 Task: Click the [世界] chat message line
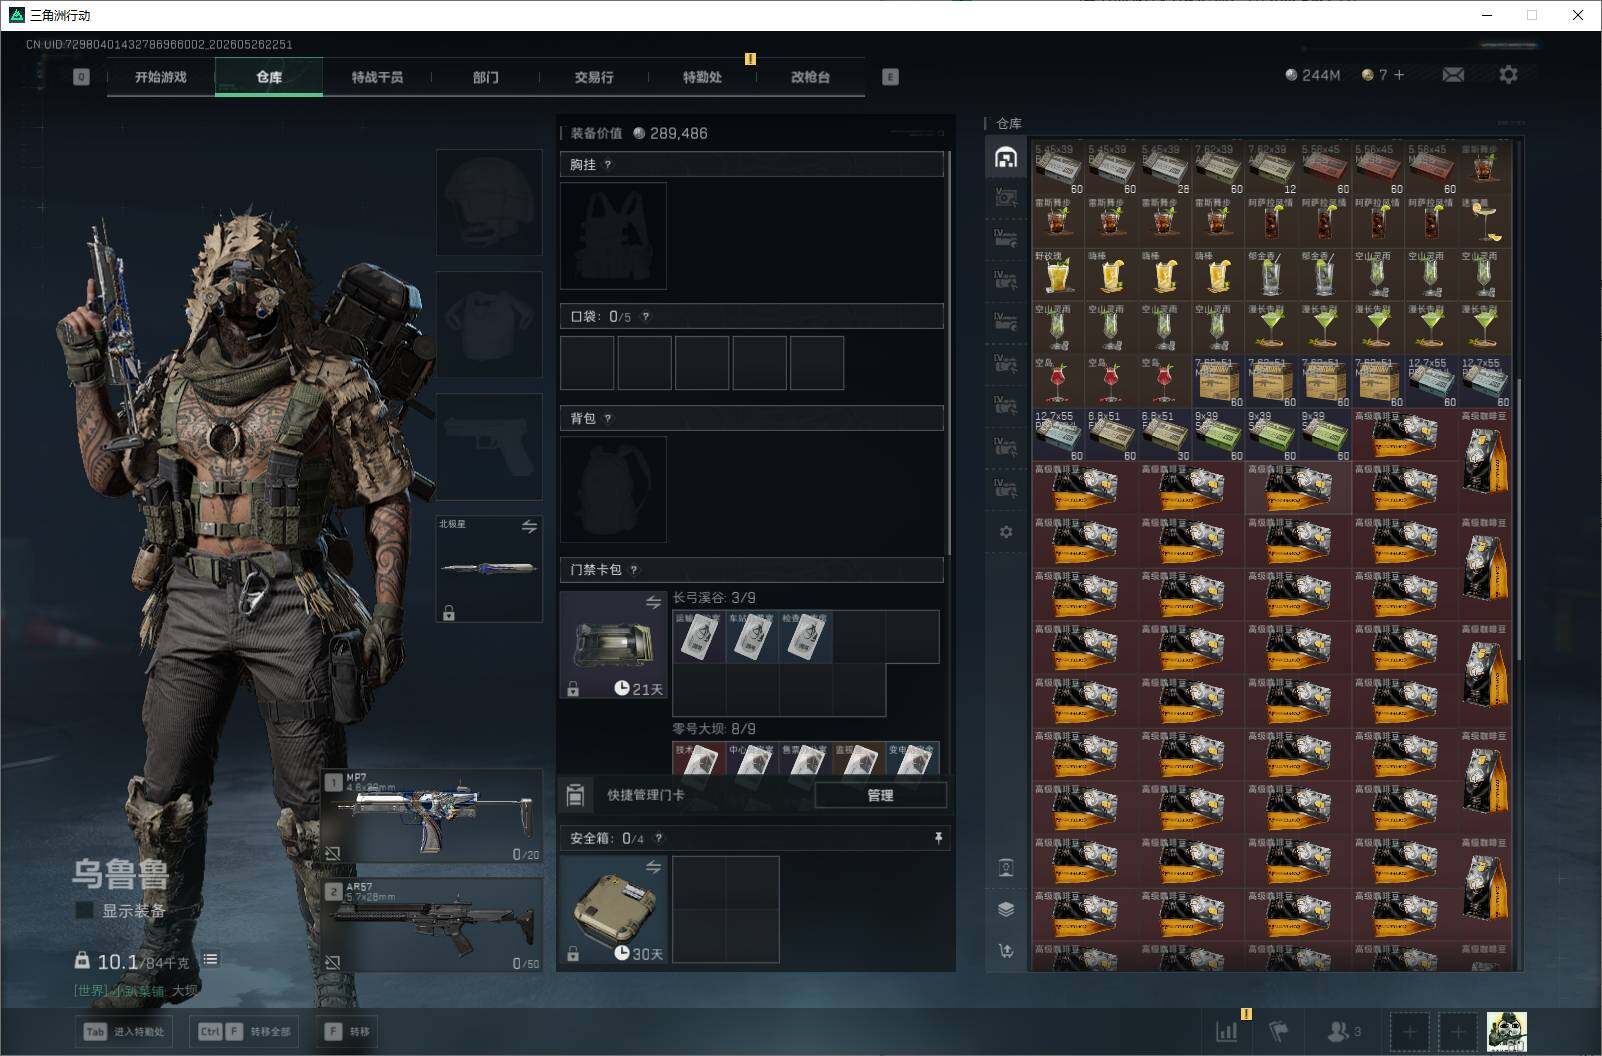click(x=136, y=991)
